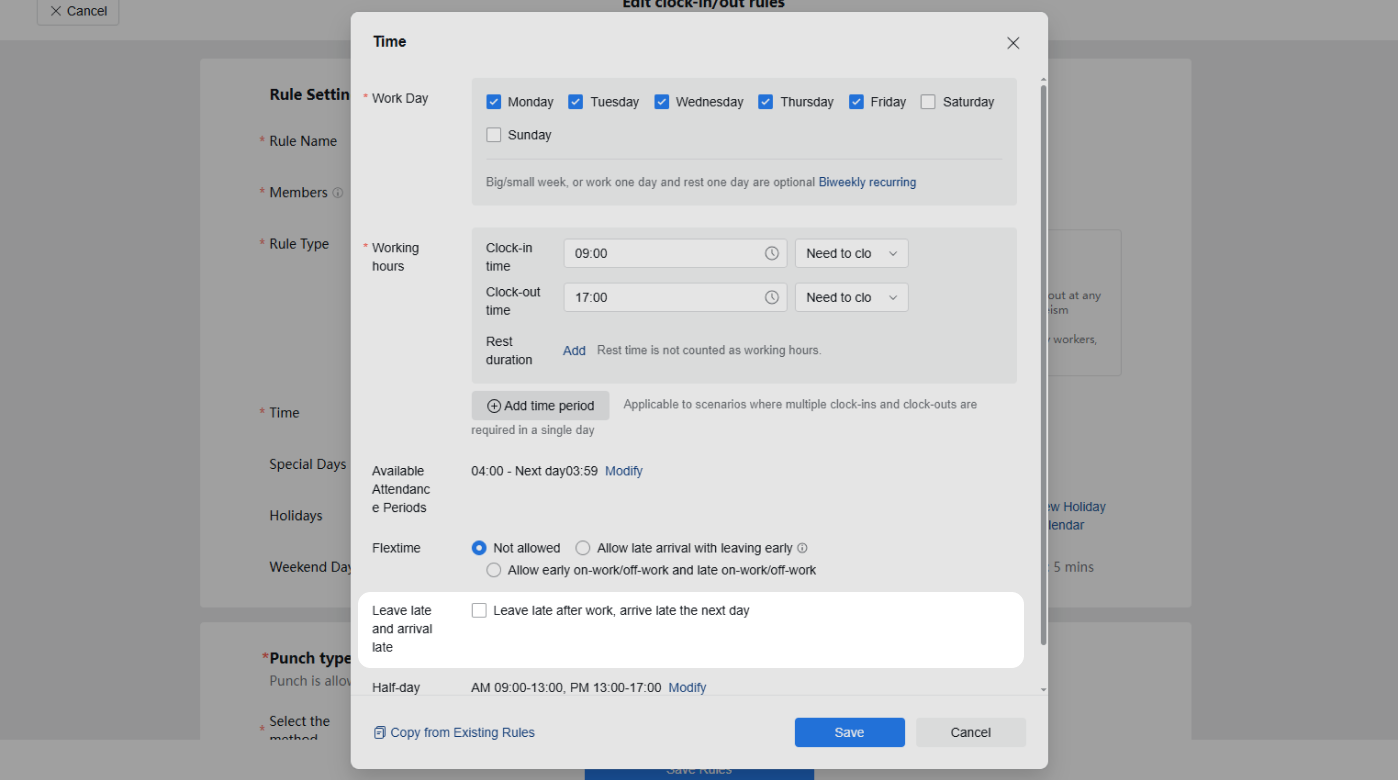1398x780 pixels.
Task: Click Copy from Existing Rules
Action: [x=454, y=733]
